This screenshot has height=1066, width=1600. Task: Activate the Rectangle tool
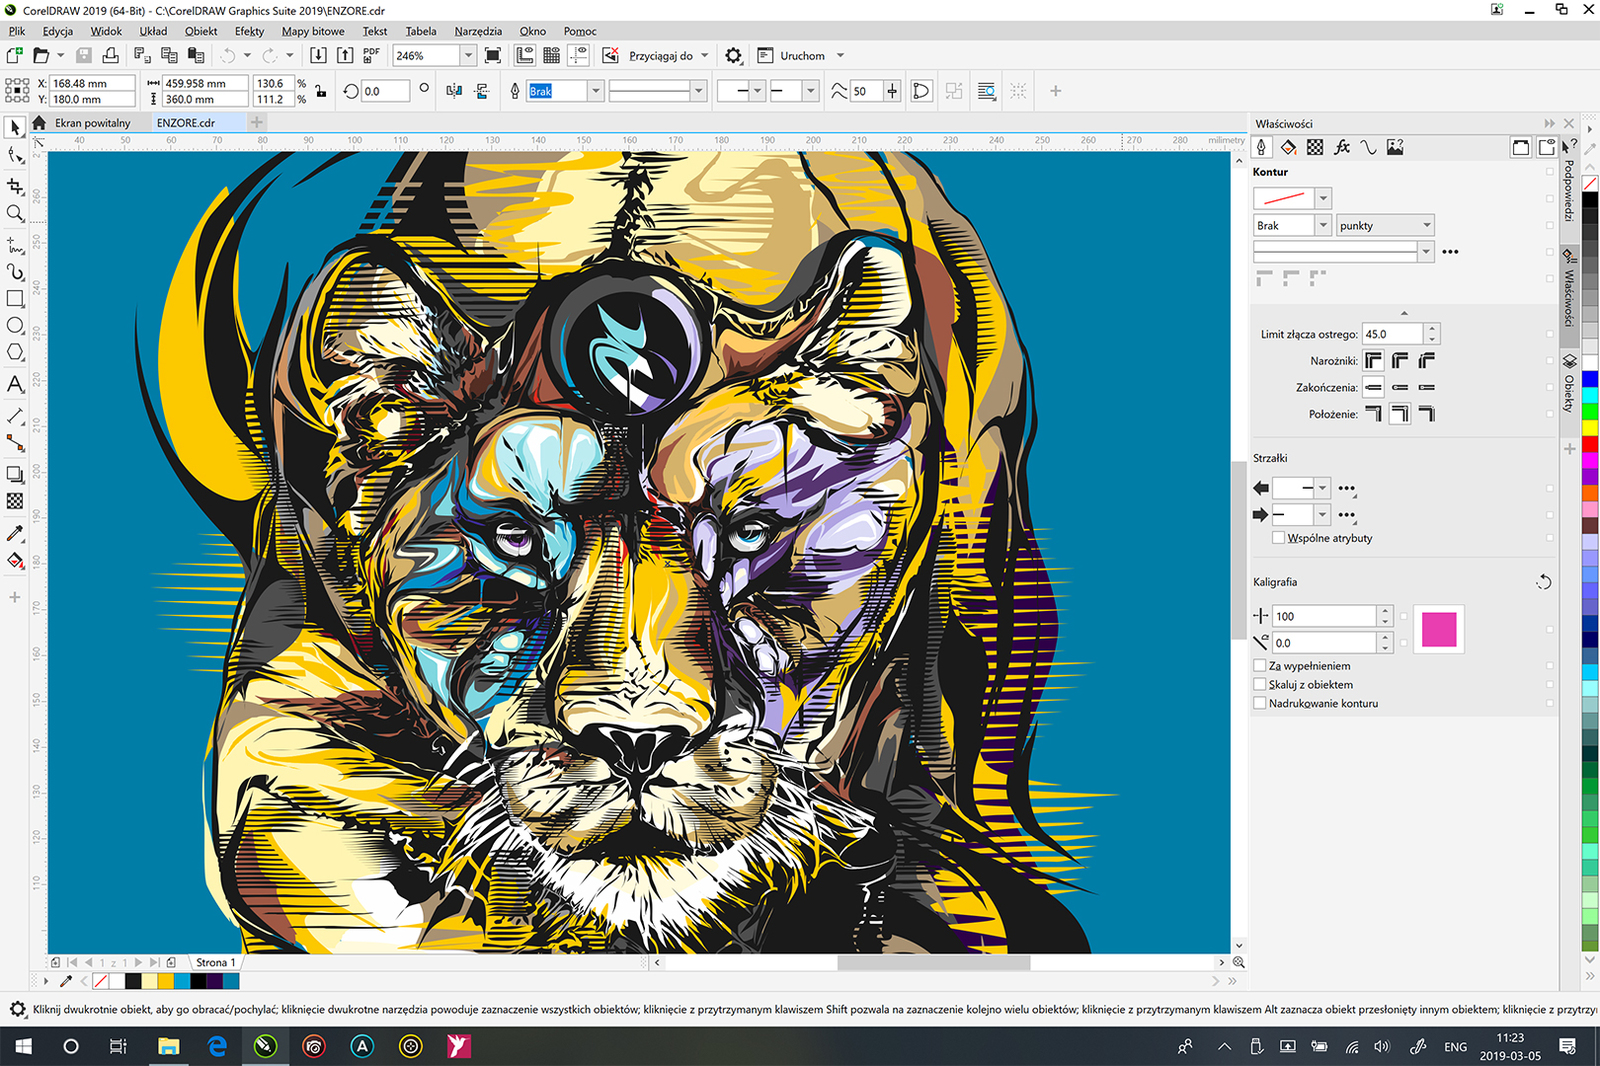point(15,298)
